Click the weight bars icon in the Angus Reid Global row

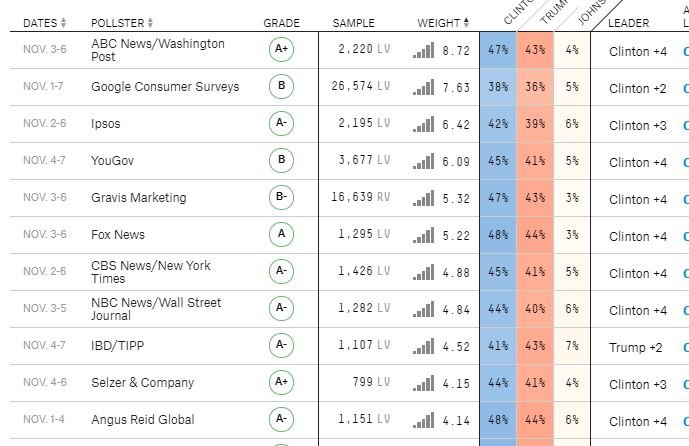pyautogui.click(x=423, y=420)
